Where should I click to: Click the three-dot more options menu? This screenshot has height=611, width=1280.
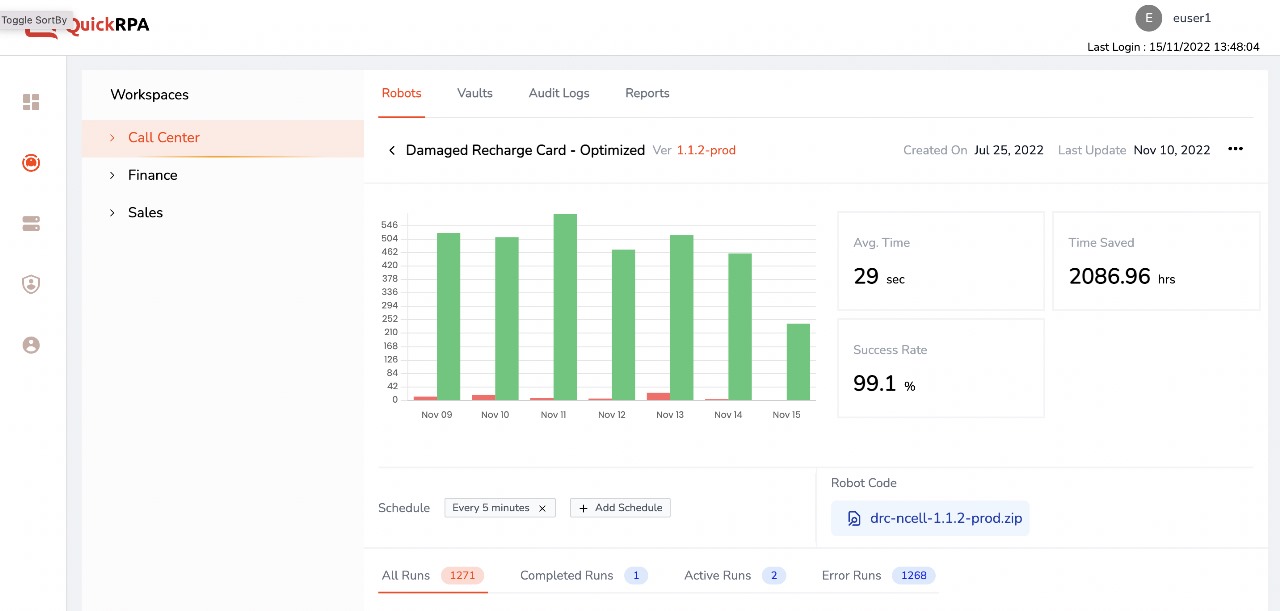pyautogui.click(x=1235, y=149)
